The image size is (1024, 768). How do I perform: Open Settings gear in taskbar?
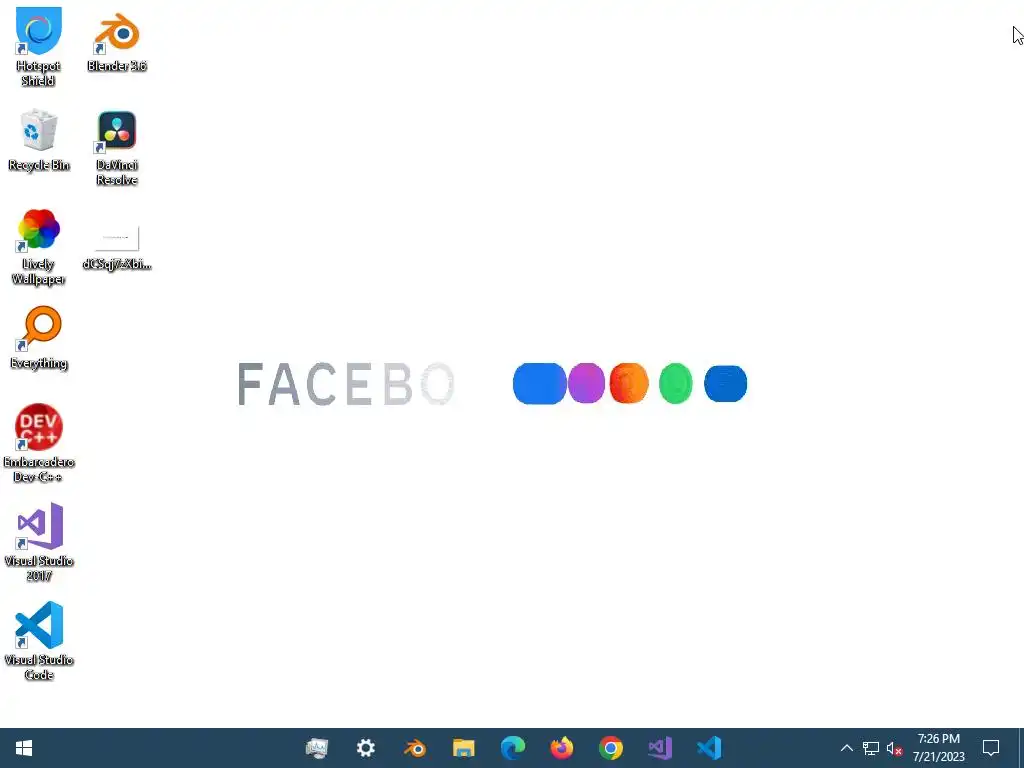[366, 748]
